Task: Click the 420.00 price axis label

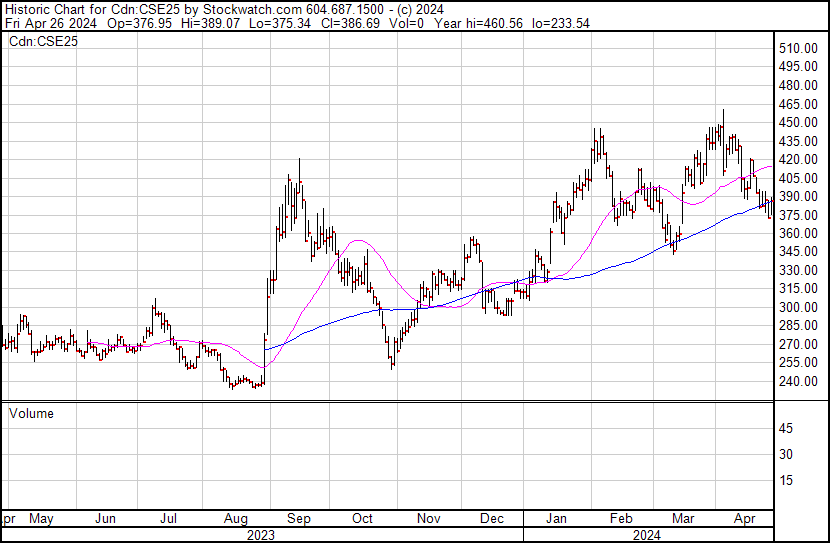Action: pos(798,159)
